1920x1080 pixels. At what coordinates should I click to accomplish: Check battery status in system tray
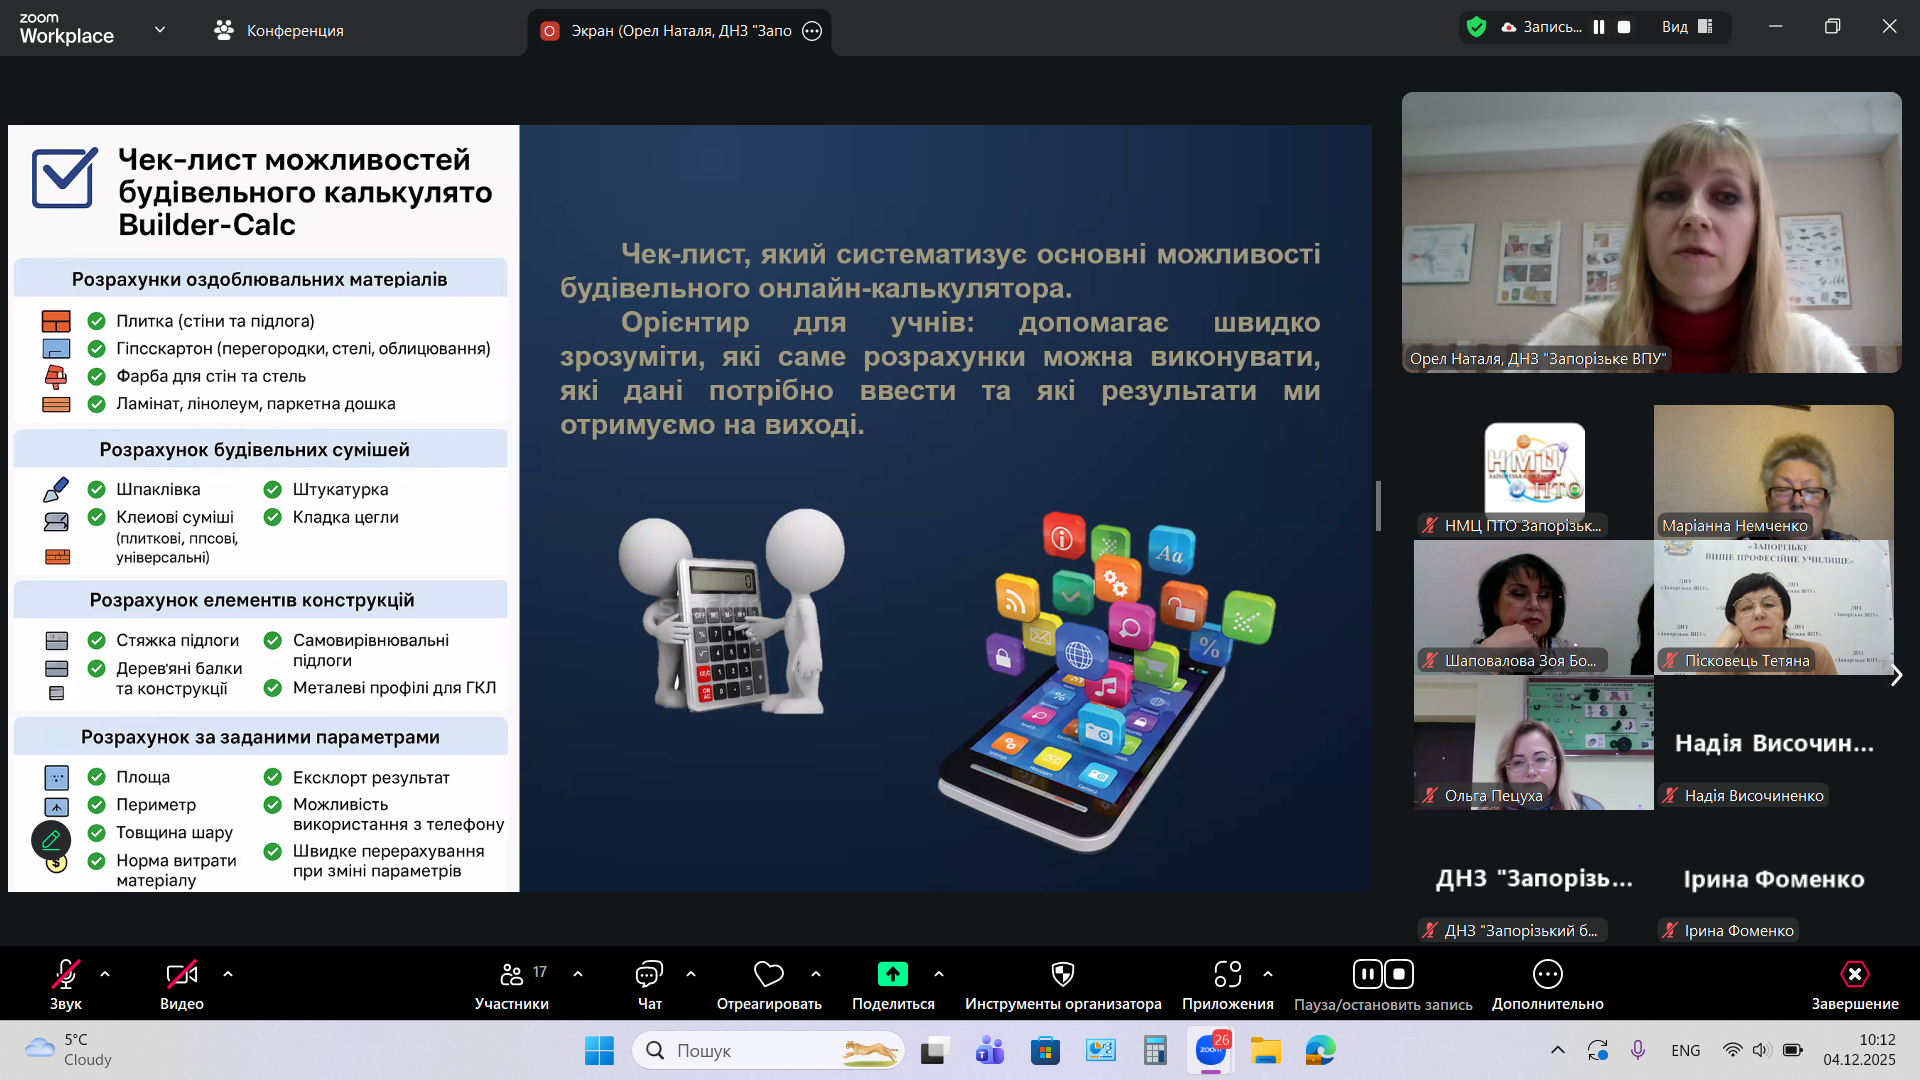pyautogui.click(x=1793, y=1050)
